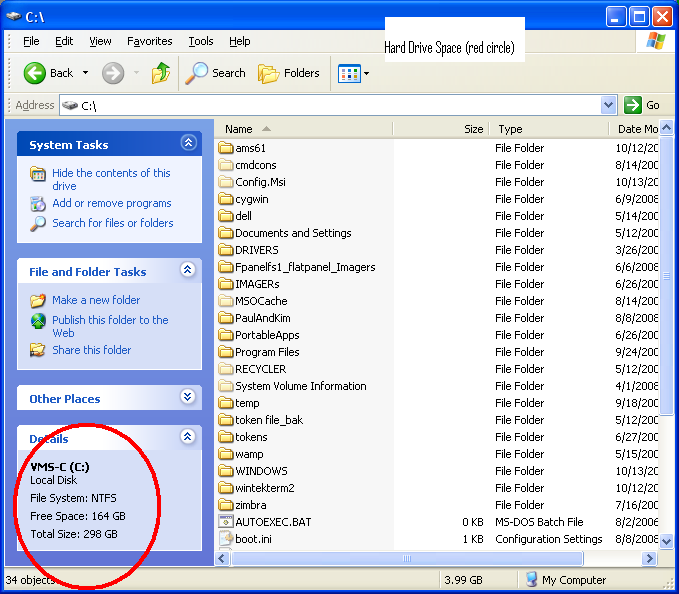The width and height of the screenshot is (679, 594).
Task: Open the Back history dropdown arrow
Action: [85, 73]
